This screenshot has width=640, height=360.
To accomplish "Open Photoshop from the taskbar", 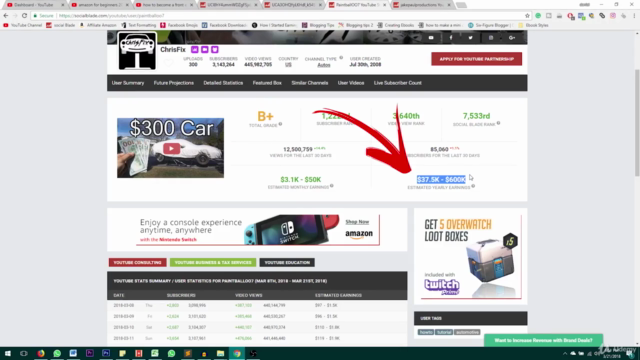I will point(106,353).
